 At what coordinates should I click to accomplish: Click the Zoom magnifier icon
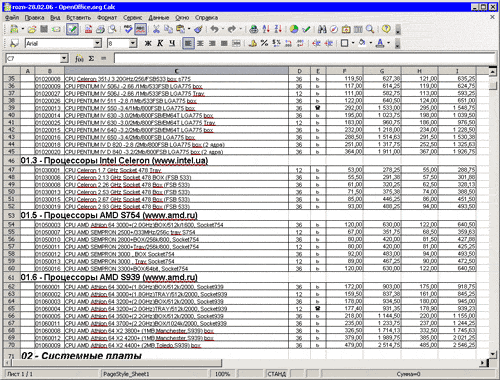[x=370, y=29]
